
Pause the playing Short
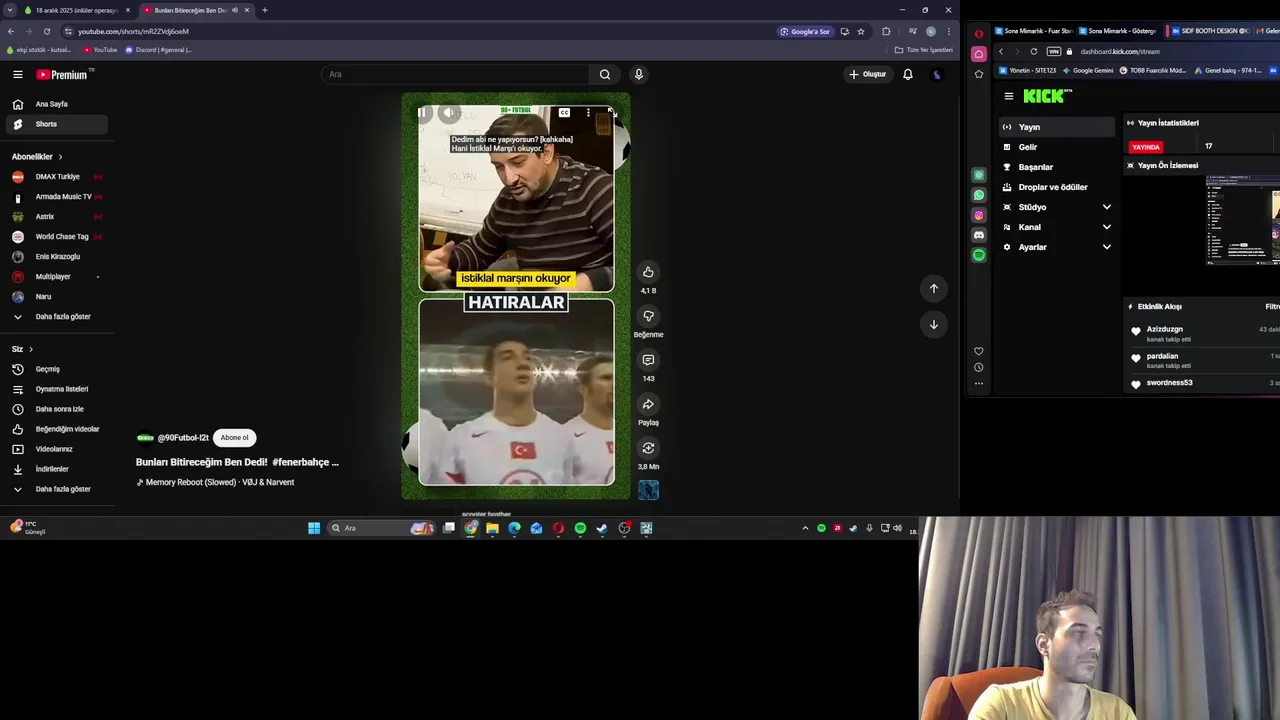423,113
